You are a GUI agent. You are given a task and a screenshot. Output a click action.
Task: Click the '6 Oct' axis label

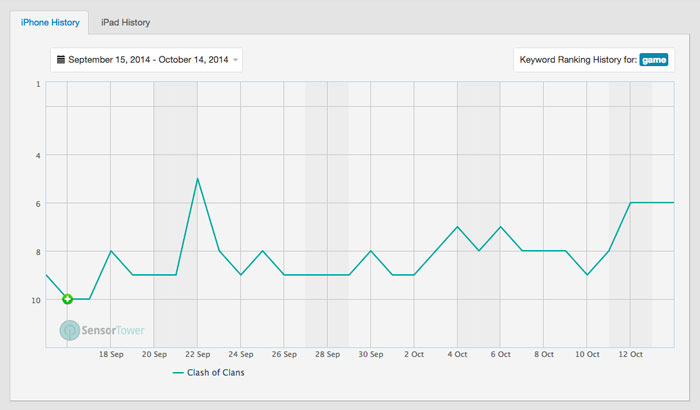click(500, 354)
